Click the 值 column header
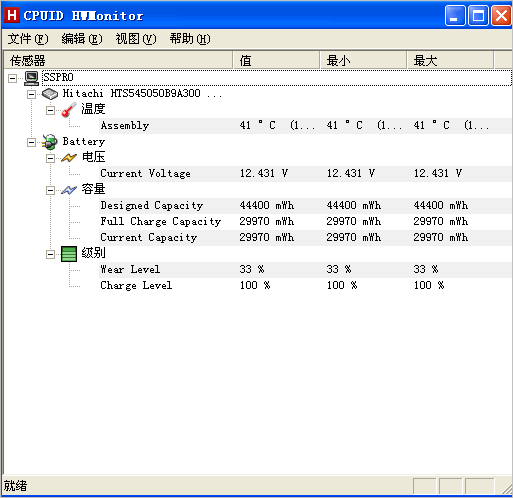Viewport: 513px width, 498px height. (x=276, y=60)
